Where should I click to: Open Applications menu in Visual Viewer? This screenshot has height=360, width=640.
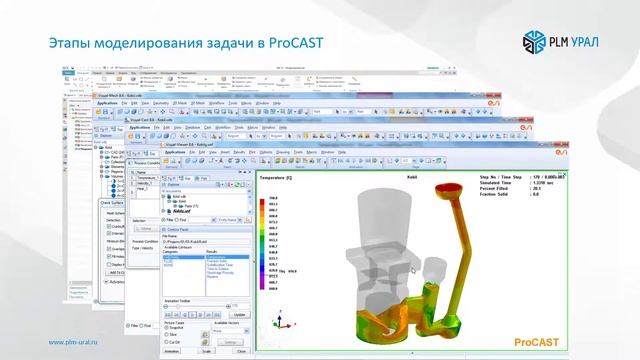pos(175,152)
